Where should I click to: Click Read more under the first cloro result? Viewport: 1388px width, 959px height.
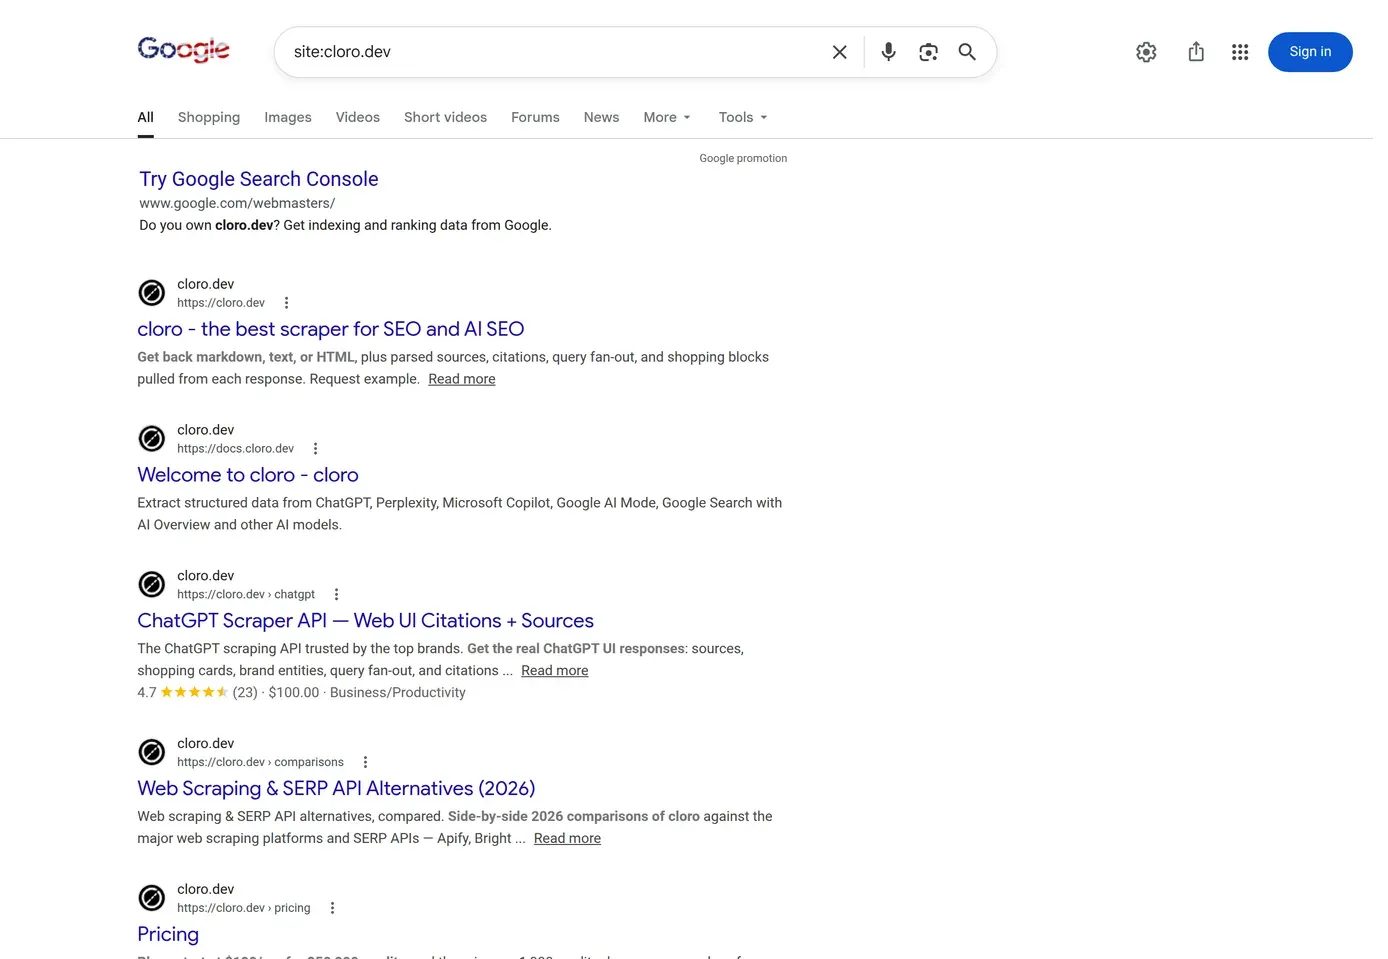coord(462,379)
